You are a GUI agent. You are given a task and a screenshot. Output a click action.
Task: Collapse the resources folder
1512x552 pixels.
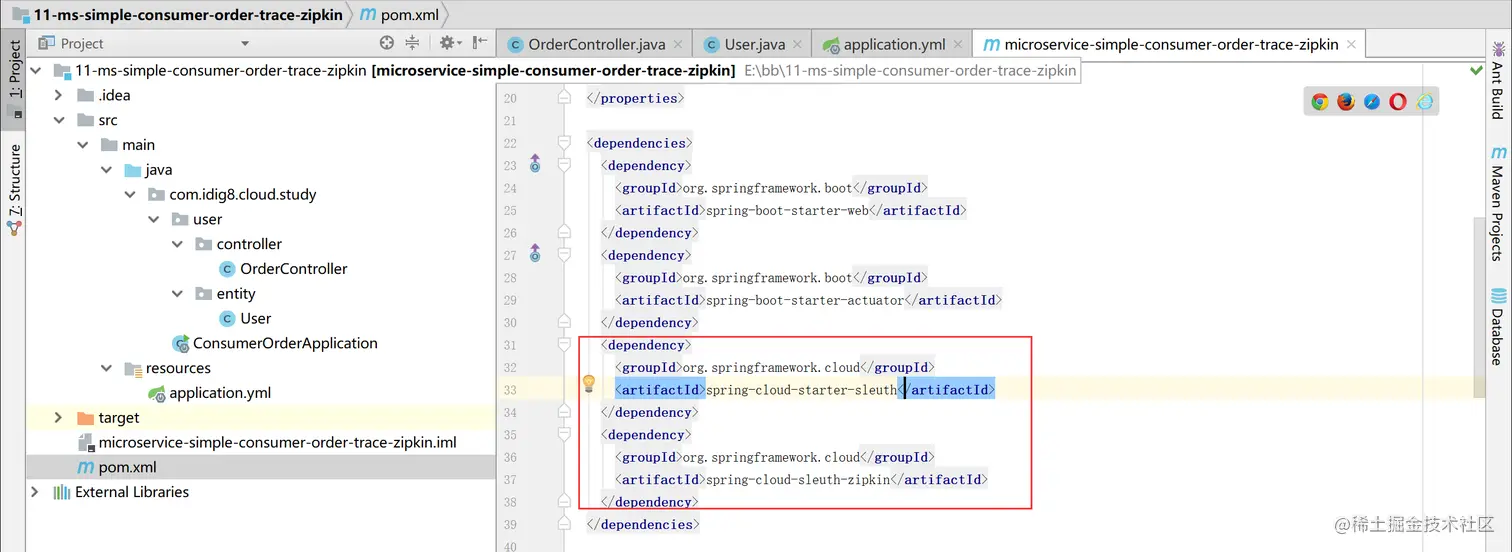106,368
